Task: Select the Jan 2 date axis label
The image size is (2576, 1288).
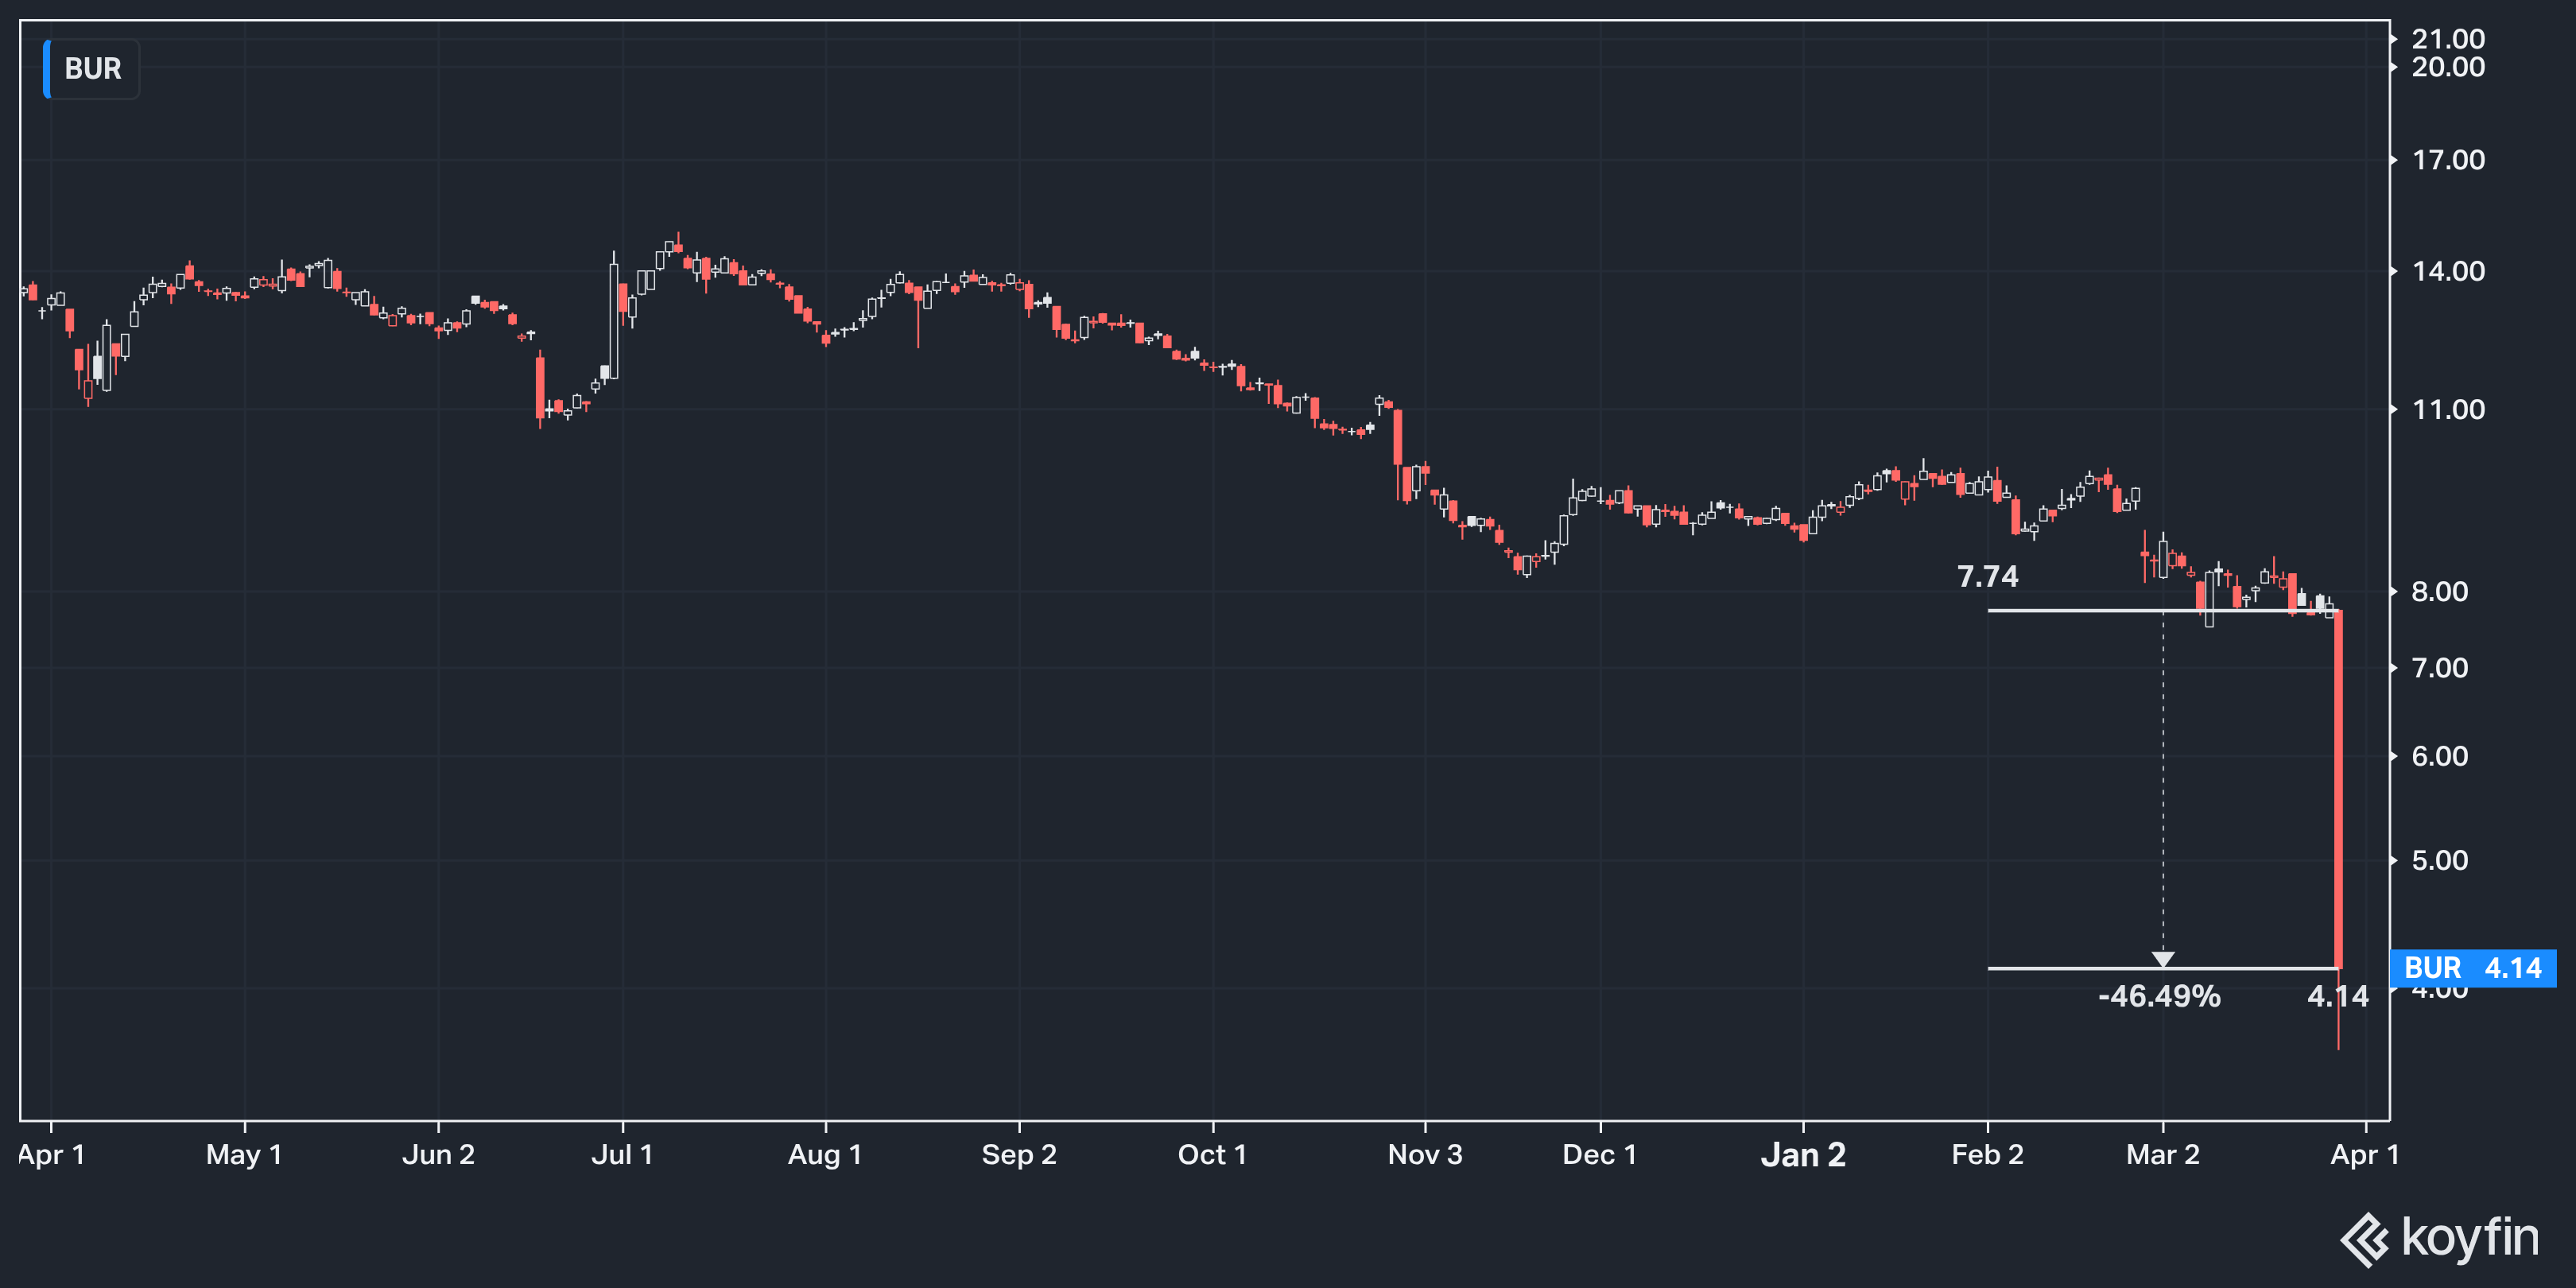Action: [1803, 1155]
